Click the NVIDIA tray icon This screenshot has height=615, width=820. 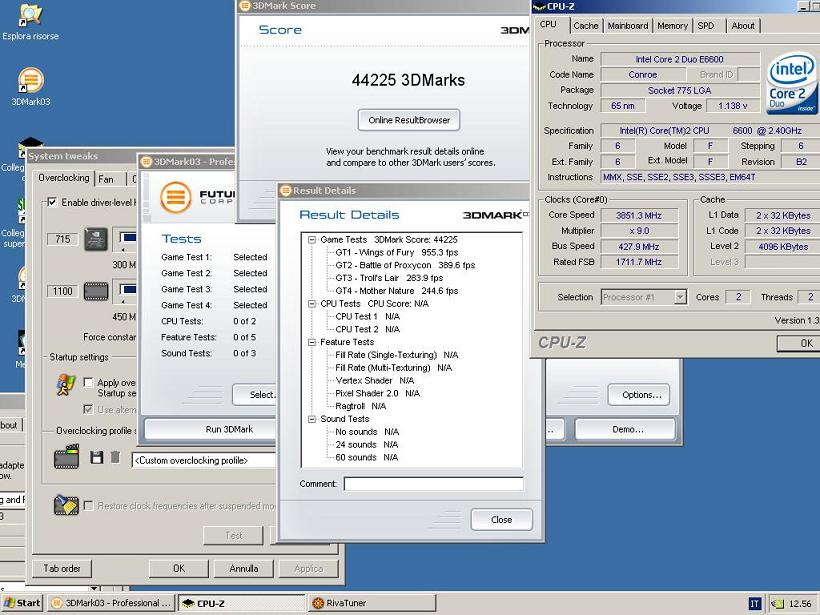point(777,603)
